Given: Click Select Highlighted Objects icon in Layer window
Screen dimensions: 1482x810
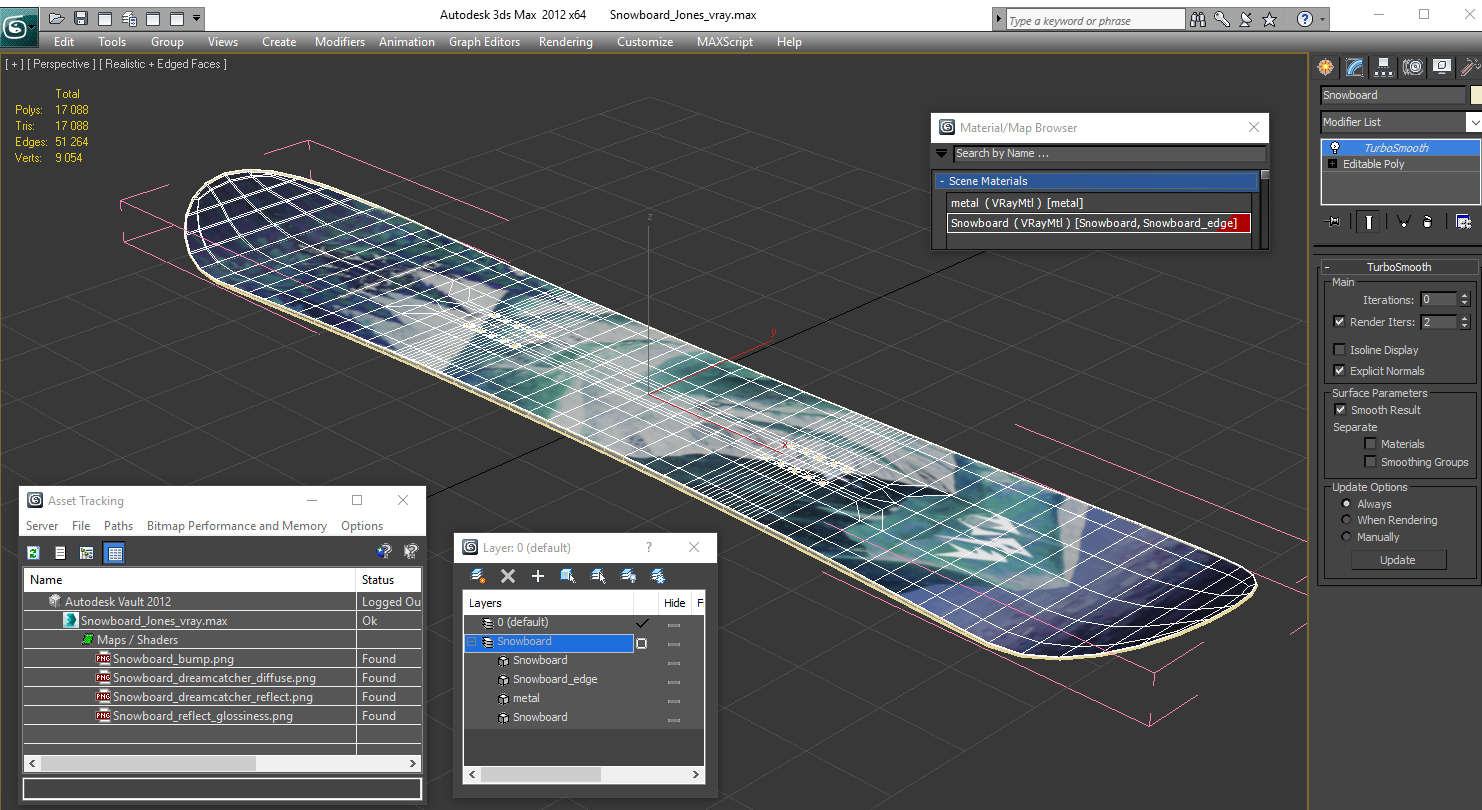Looking at the screenshot, I should pos(568,576).
